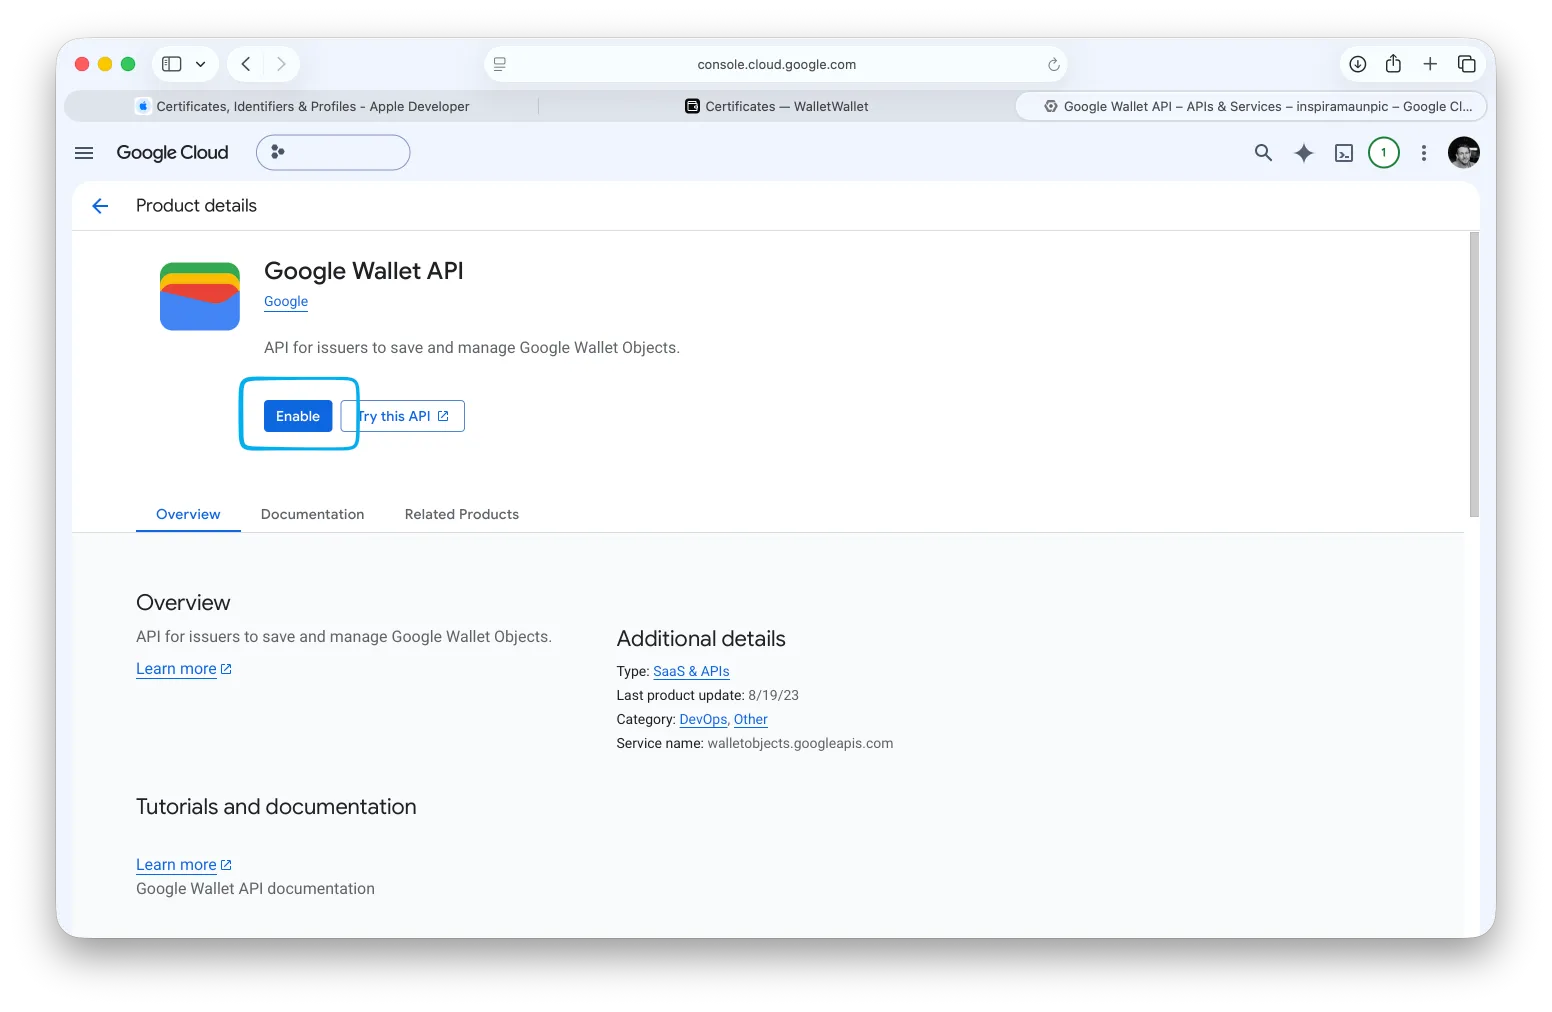1552x1012 pixels.
Task: Go back in Safari history
Action: [x=245, y=64]
